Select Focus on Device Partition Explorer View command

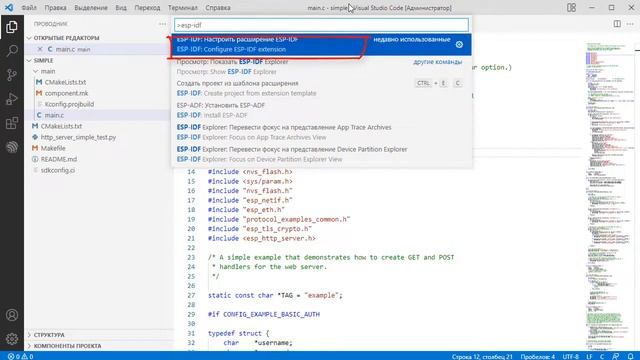coord(321,154)
